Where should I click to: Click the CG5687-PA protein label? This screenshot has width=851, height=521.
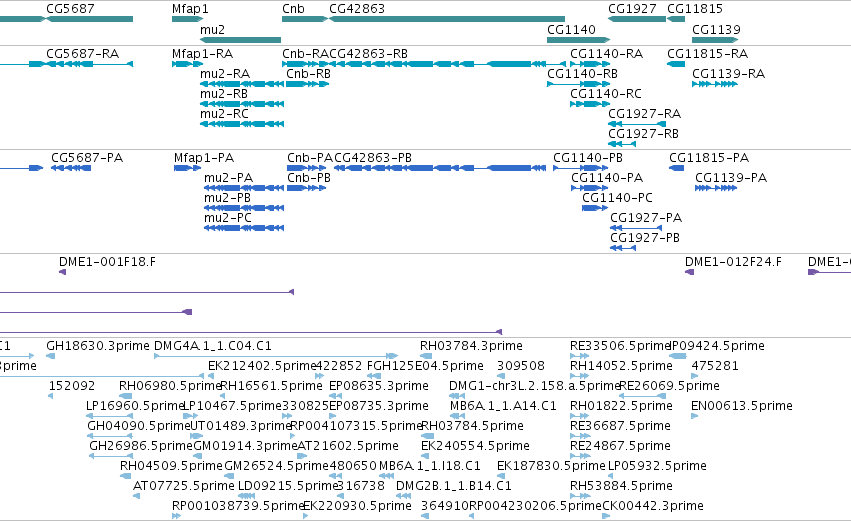87,158
